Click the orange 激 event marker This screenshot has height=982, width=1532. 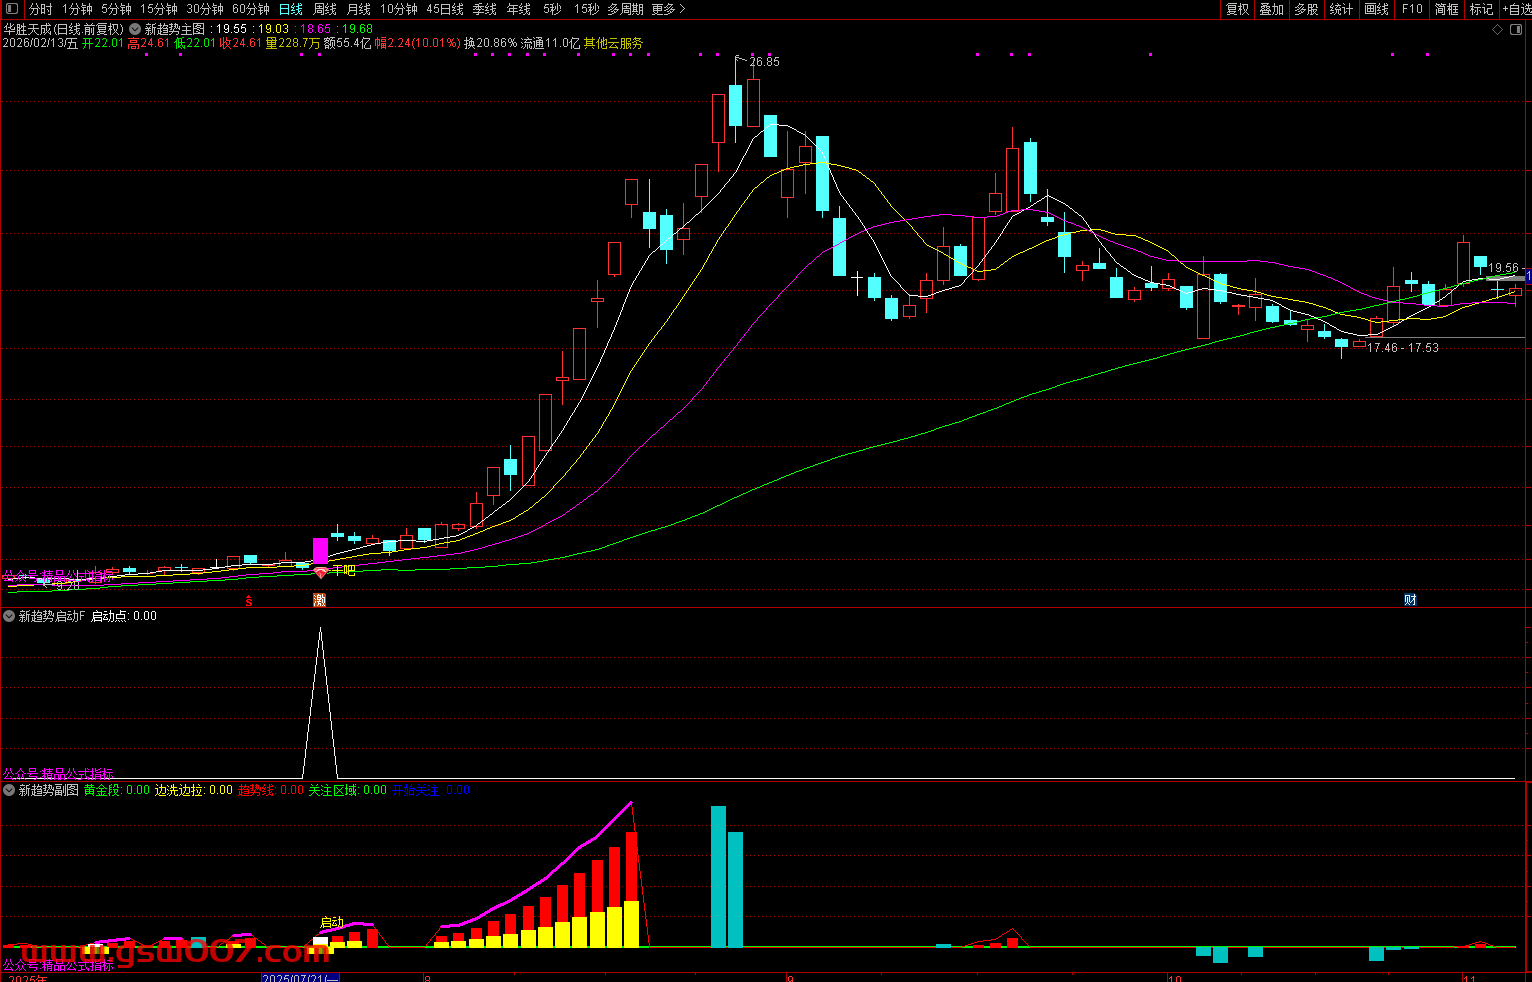(320, 600)
